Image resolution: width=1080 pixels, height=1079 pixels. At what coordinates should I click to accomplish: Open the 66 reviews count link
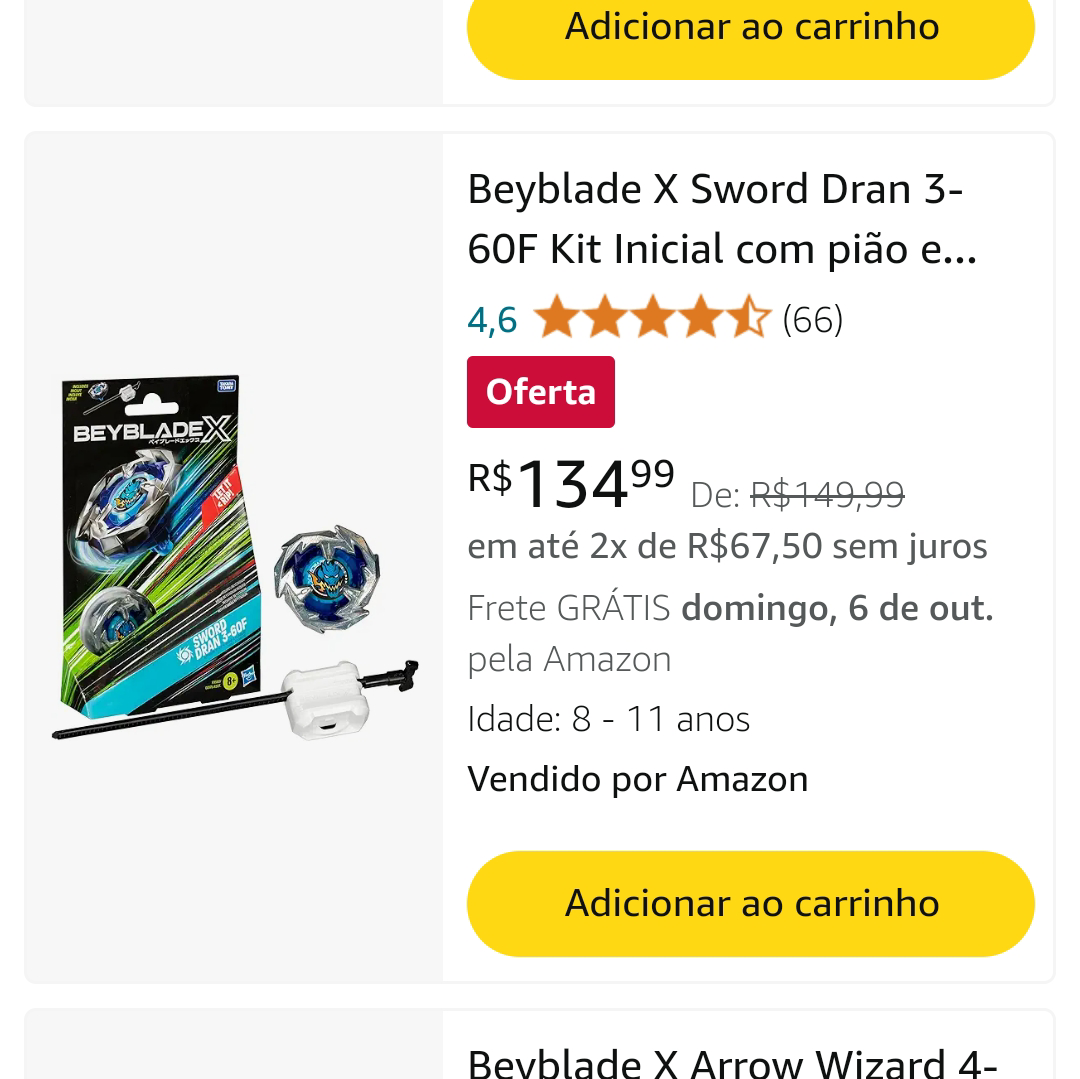click(x=812, y=320)
